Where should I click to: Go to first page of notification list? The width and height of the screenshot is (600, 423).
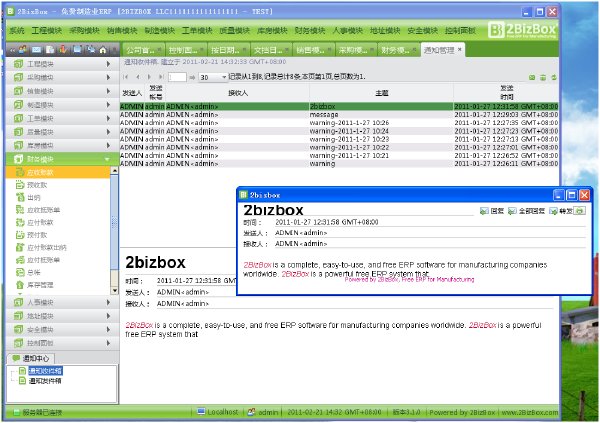click(126, 77)
